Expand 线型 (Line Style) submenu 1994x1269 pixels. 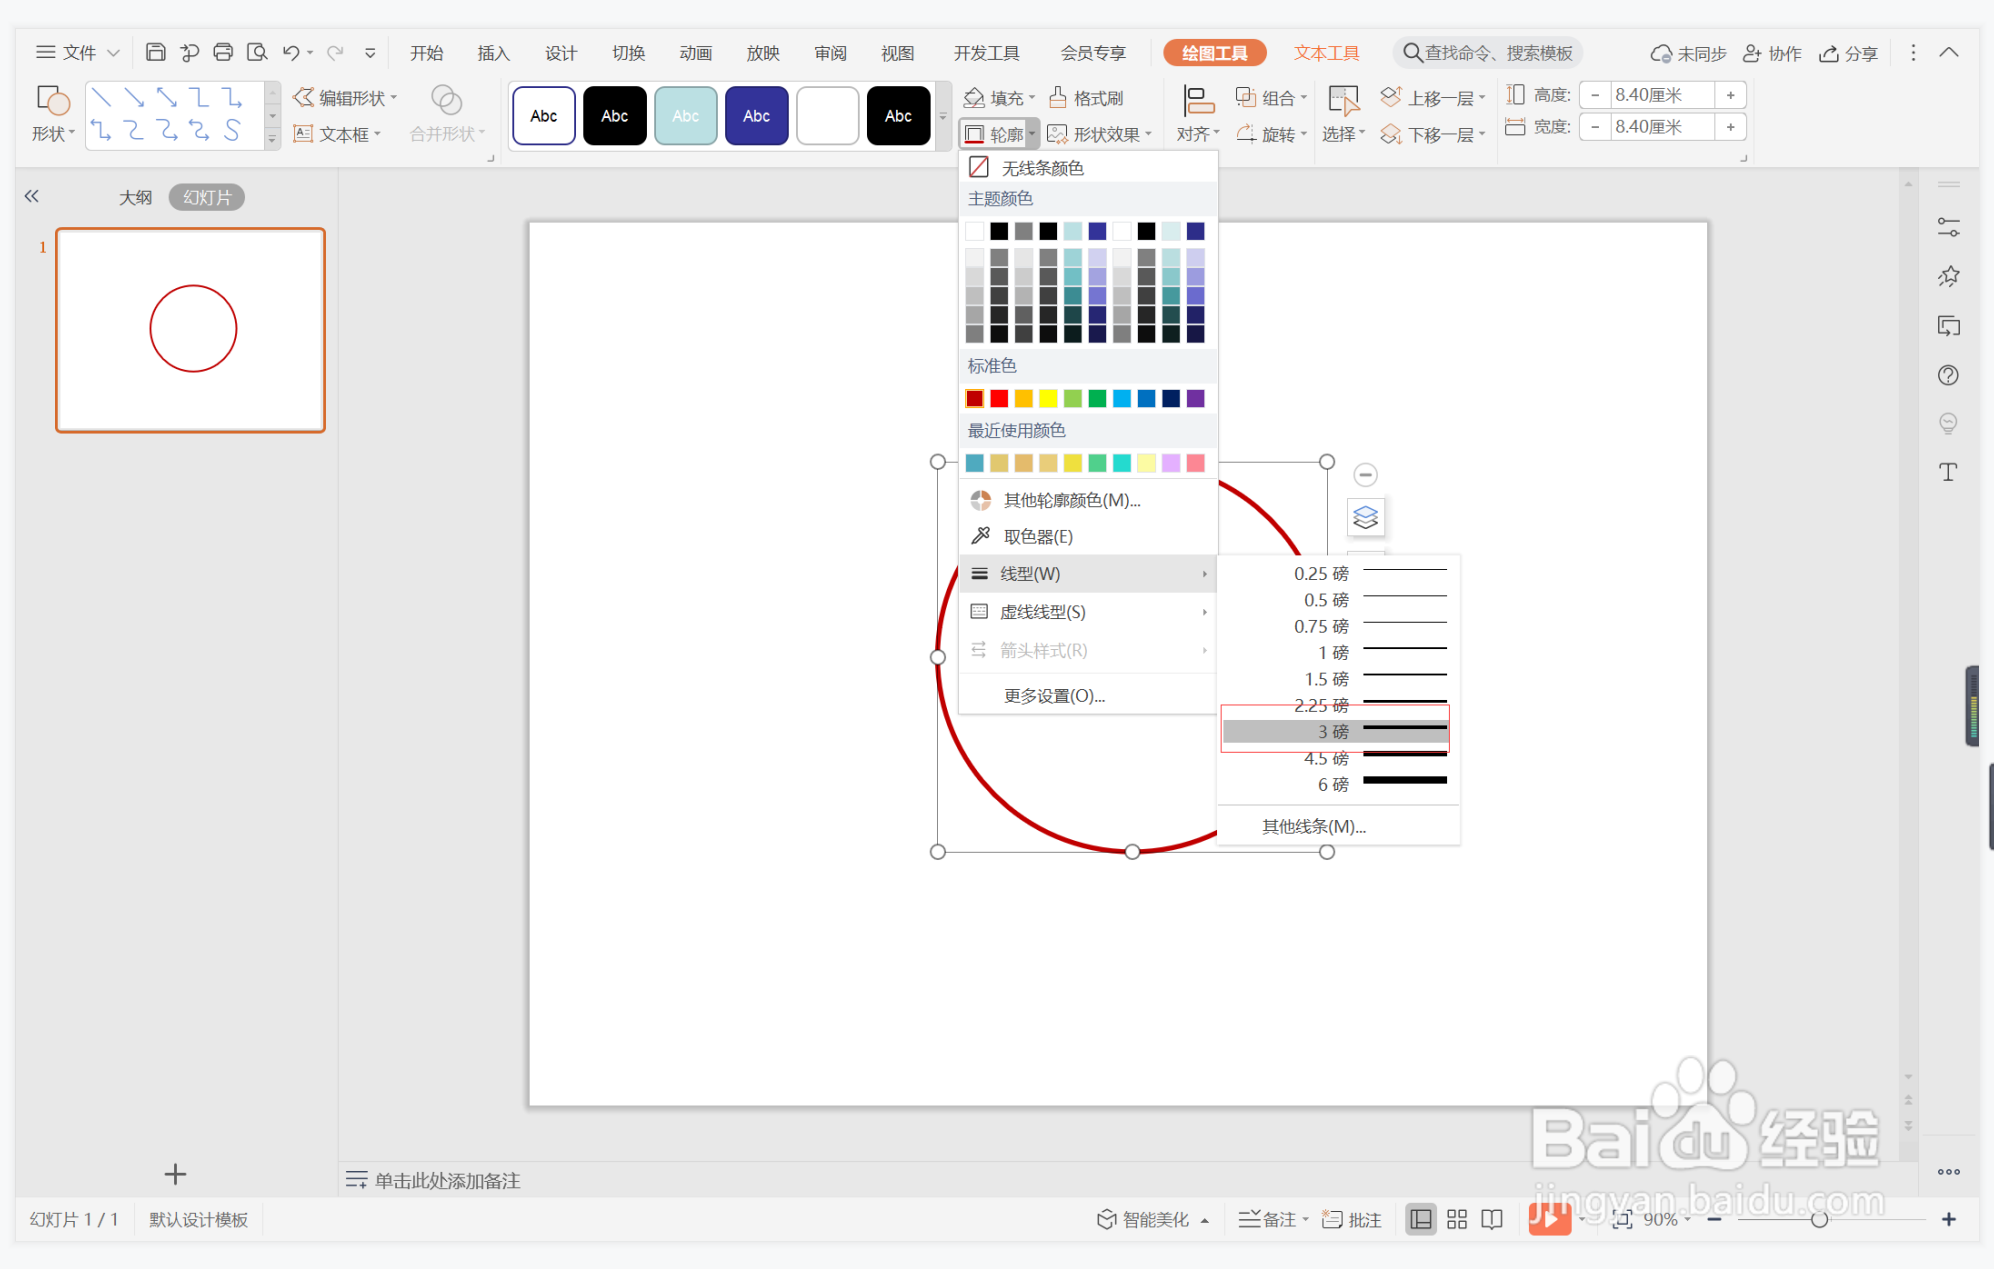[x=1087, y=574]
